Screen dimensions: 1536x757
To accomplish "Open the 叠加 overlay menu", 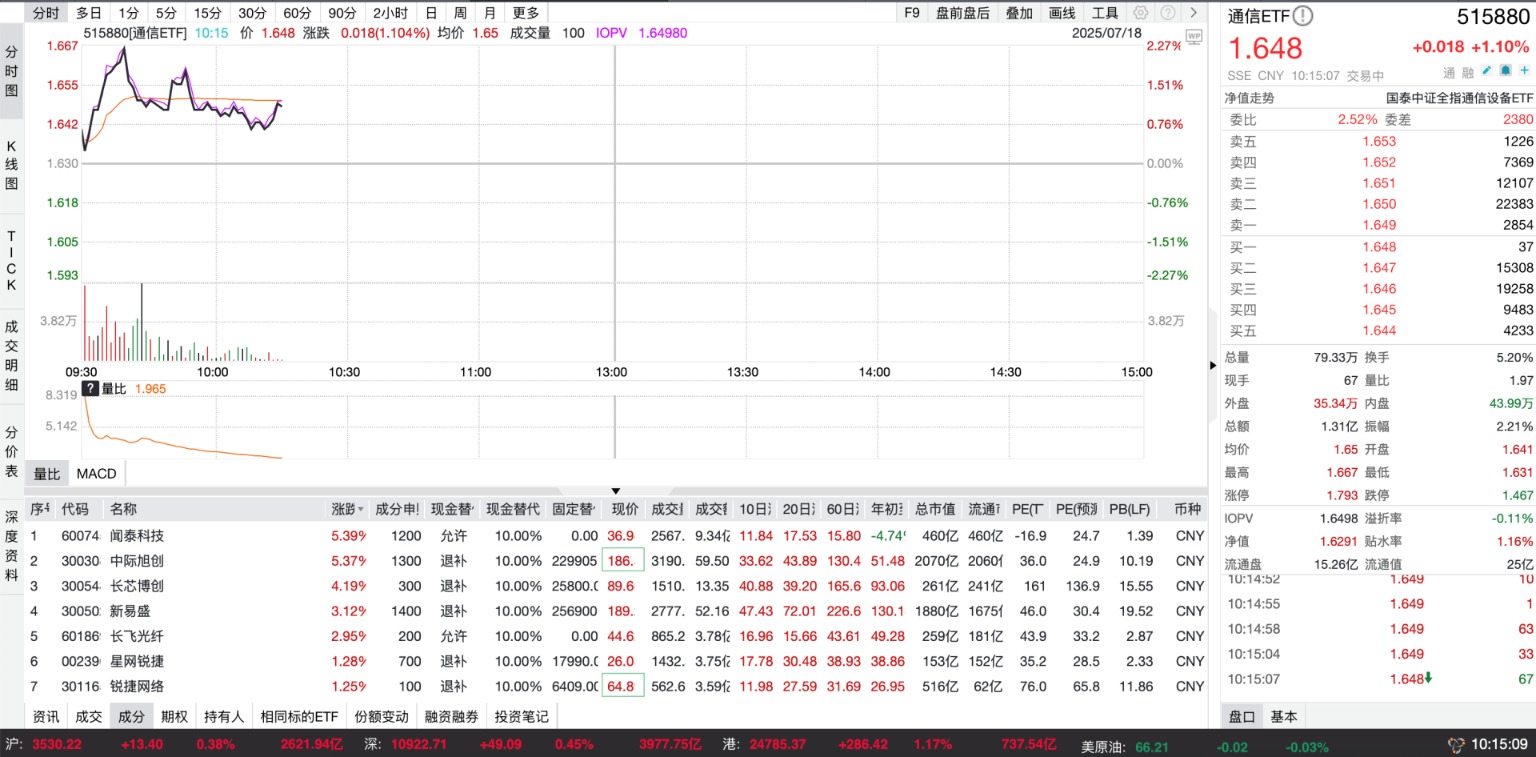I will [x=1019, y=13].
